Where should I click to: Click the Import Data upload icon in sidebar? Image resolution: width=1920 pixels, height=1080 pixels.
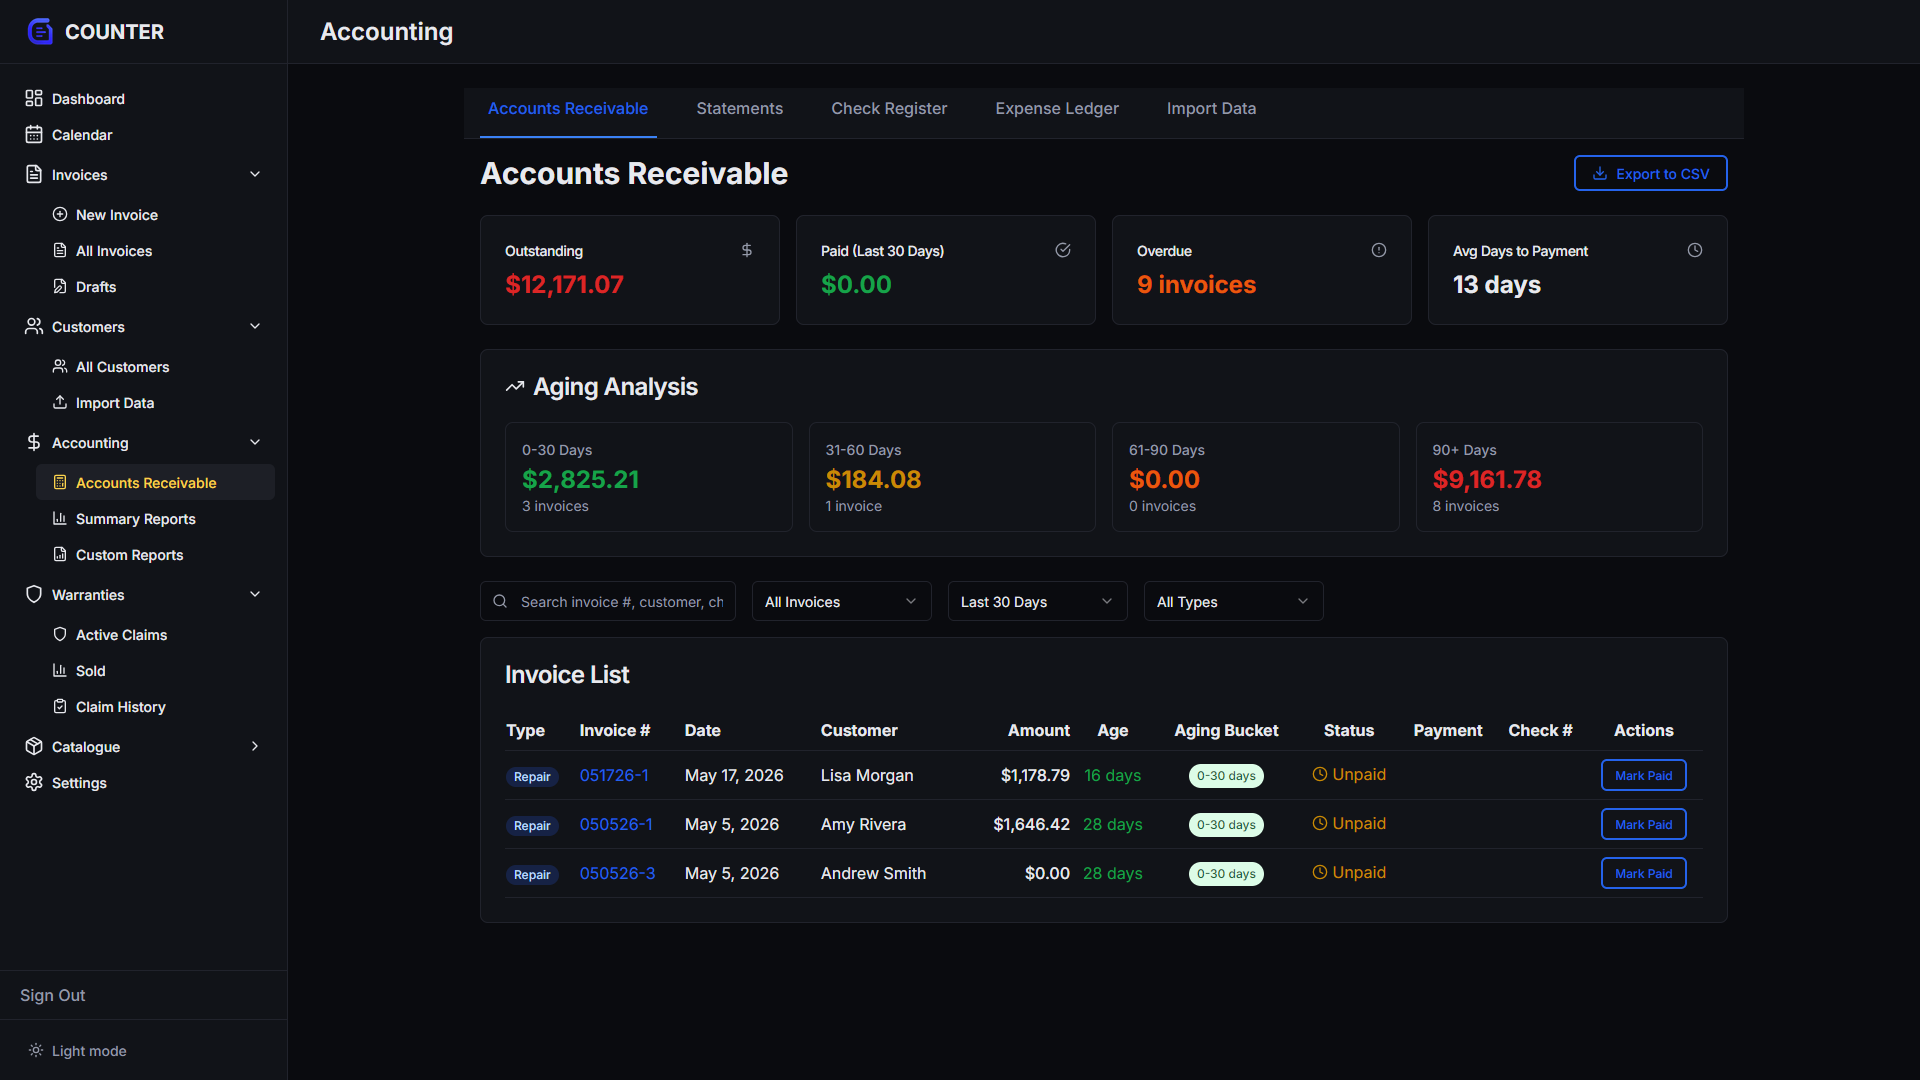60,402
